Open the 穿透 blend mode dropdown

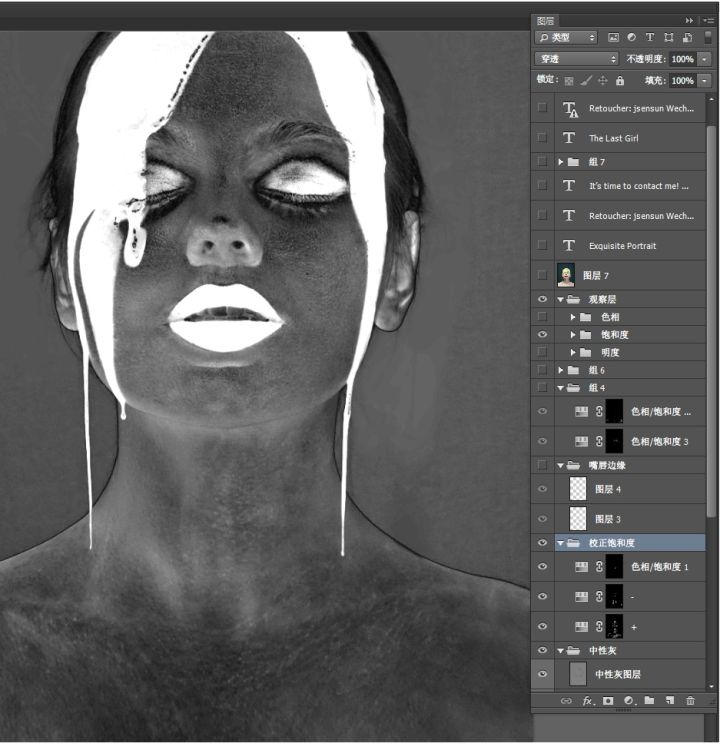[576, 59]
